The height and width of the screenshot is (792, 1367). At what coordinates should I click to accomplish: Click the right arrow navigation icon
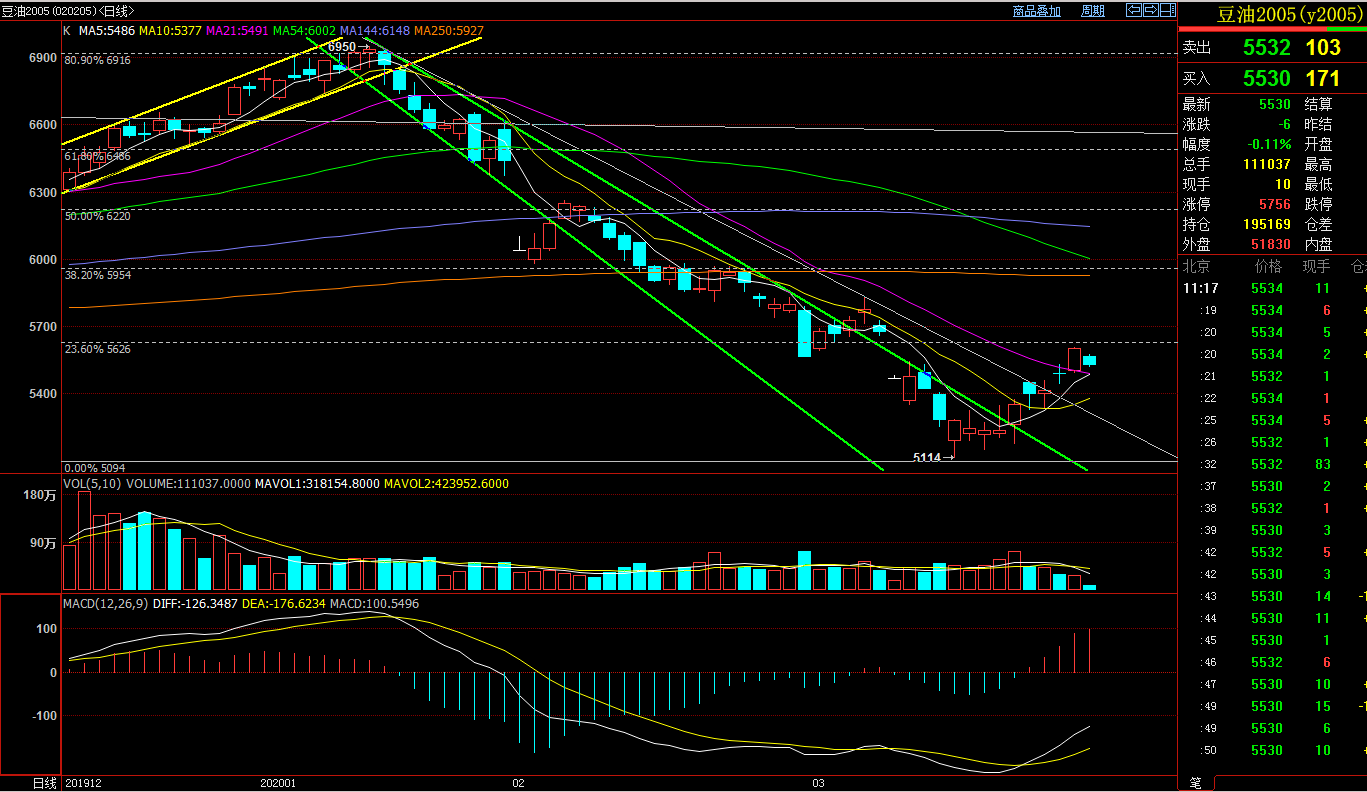tap(1150, 10)
